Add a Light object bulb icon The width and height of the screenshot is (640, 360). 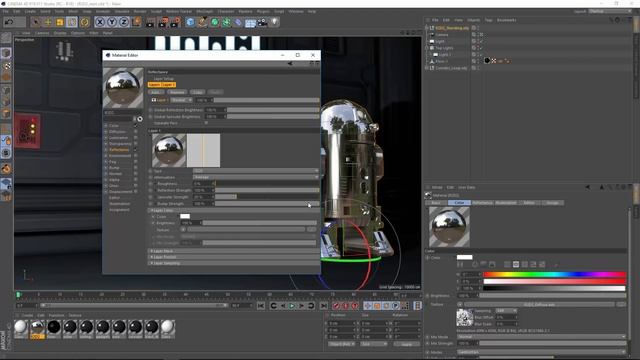275,22
